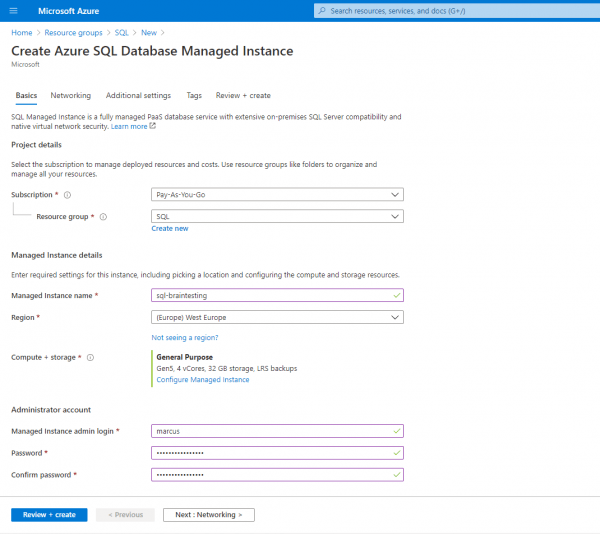
Task: Expand the Subscription dropdown
Action: [x=277, y=194]
